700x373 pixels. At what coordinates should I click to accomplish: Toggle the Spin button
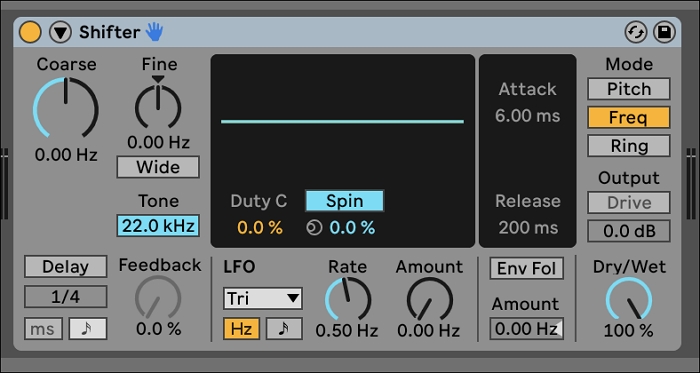(x=345, y=201)
